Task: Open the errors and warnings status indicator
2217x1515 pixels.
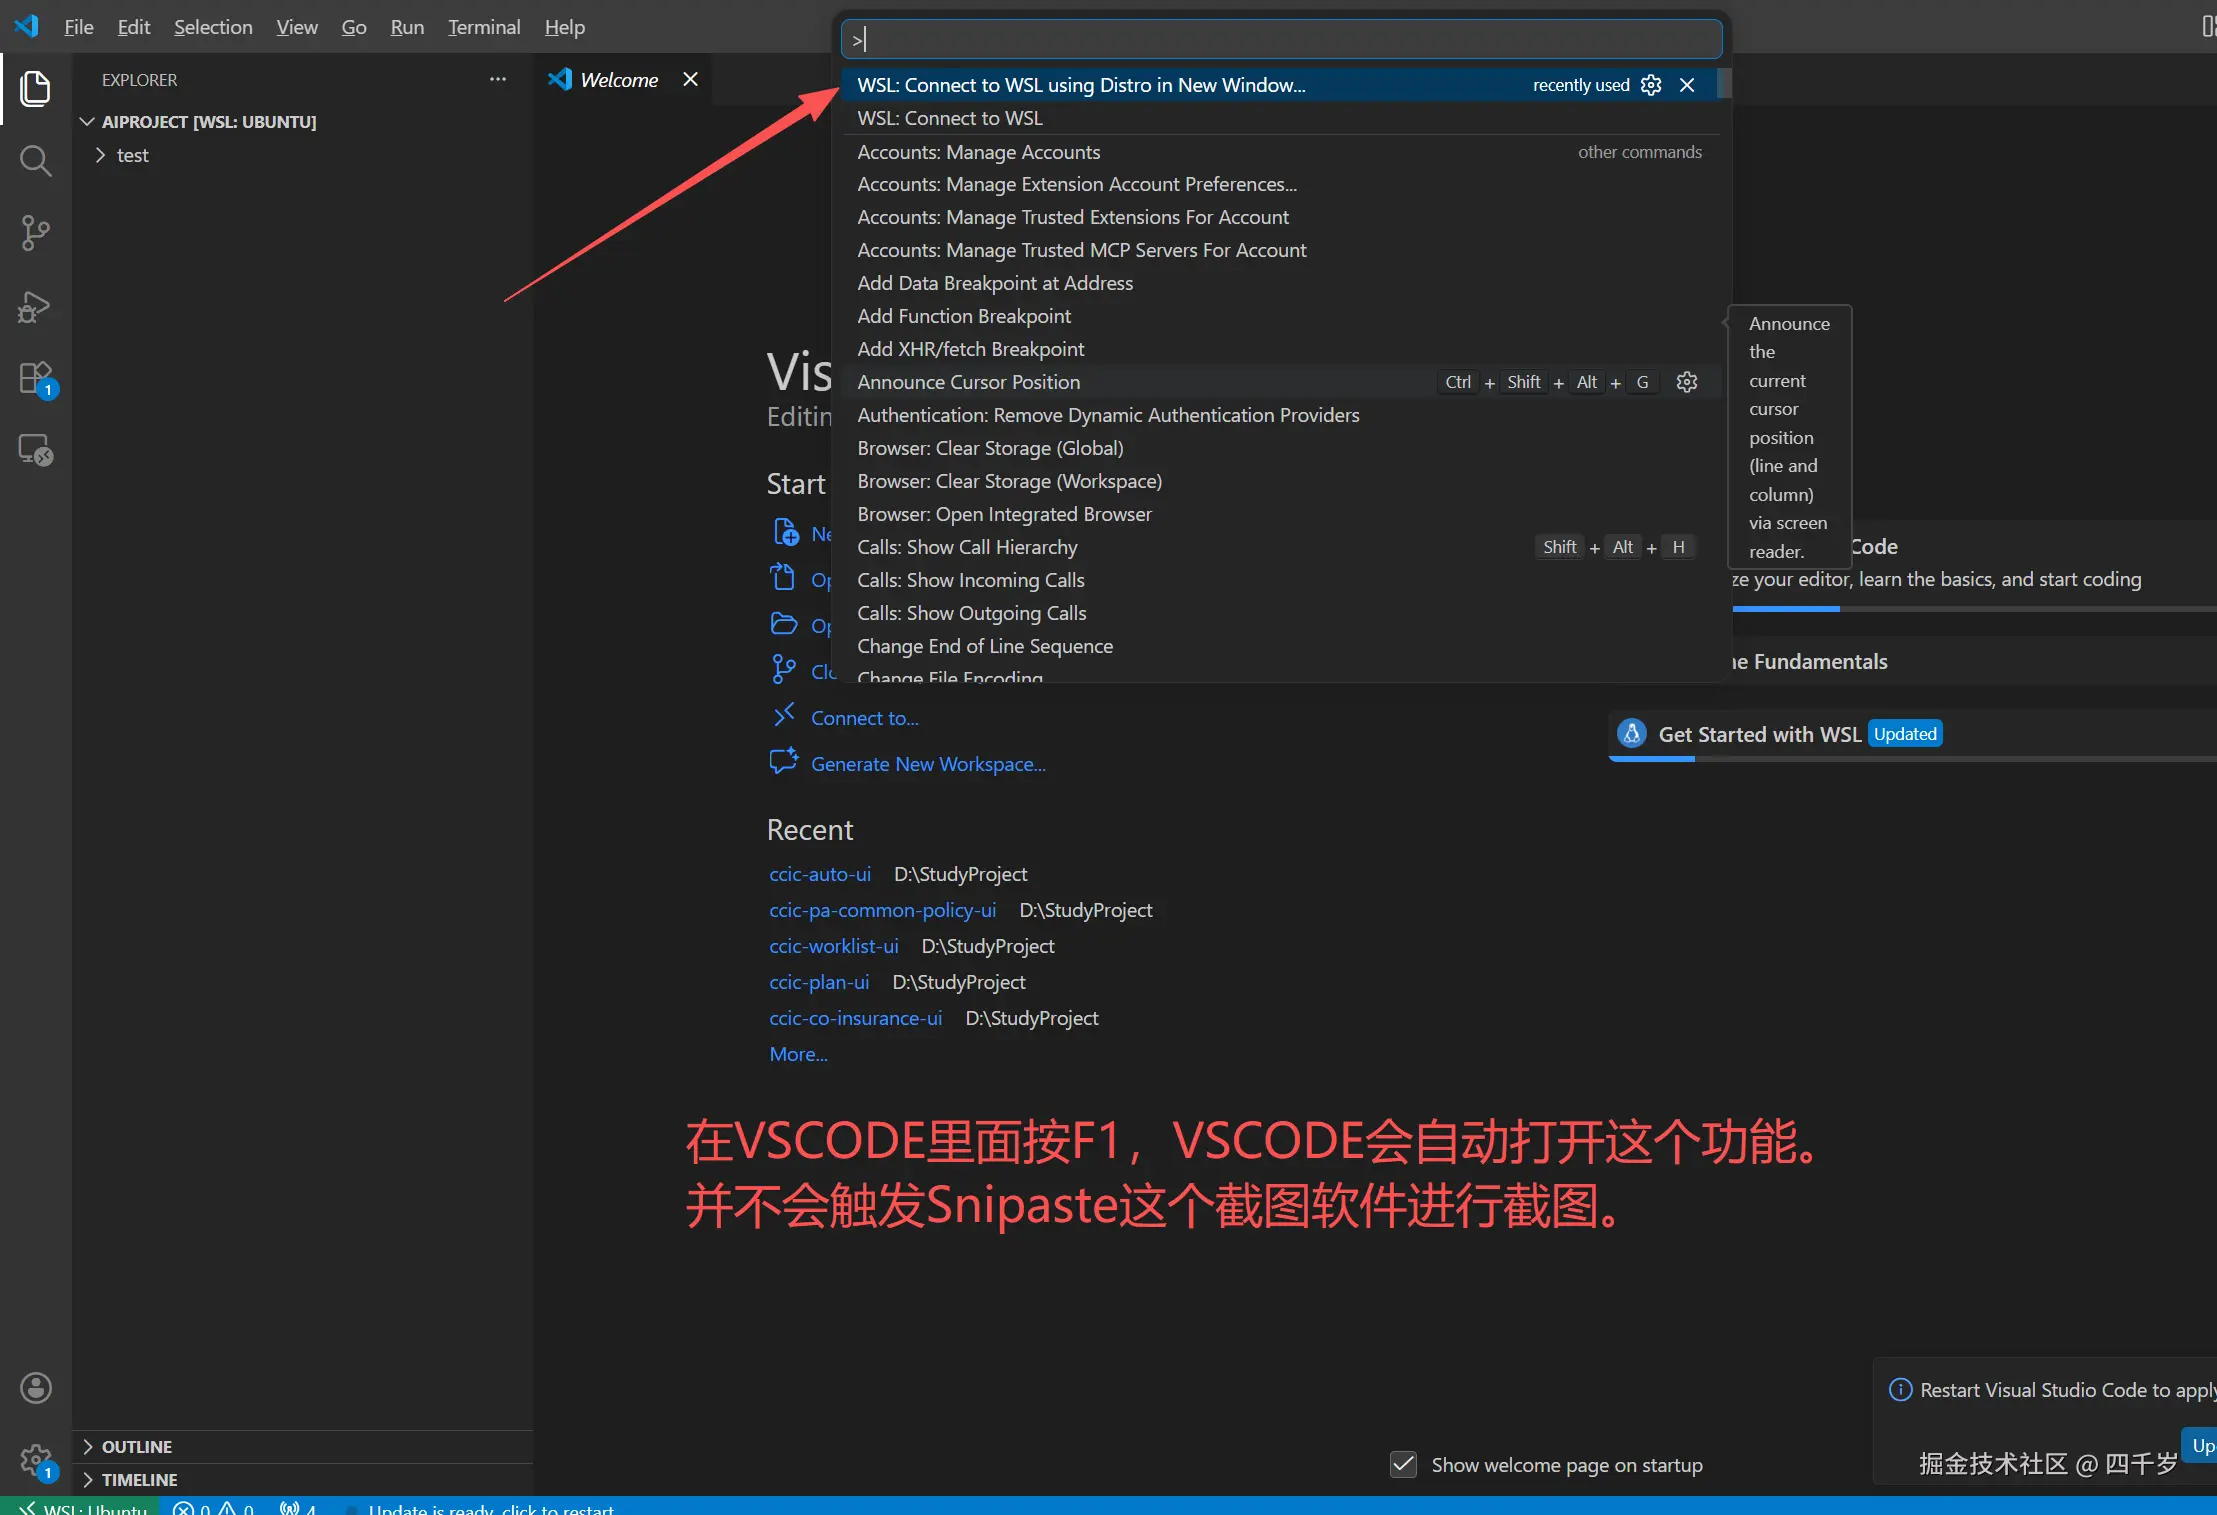Action: (x=212, y=1506)
